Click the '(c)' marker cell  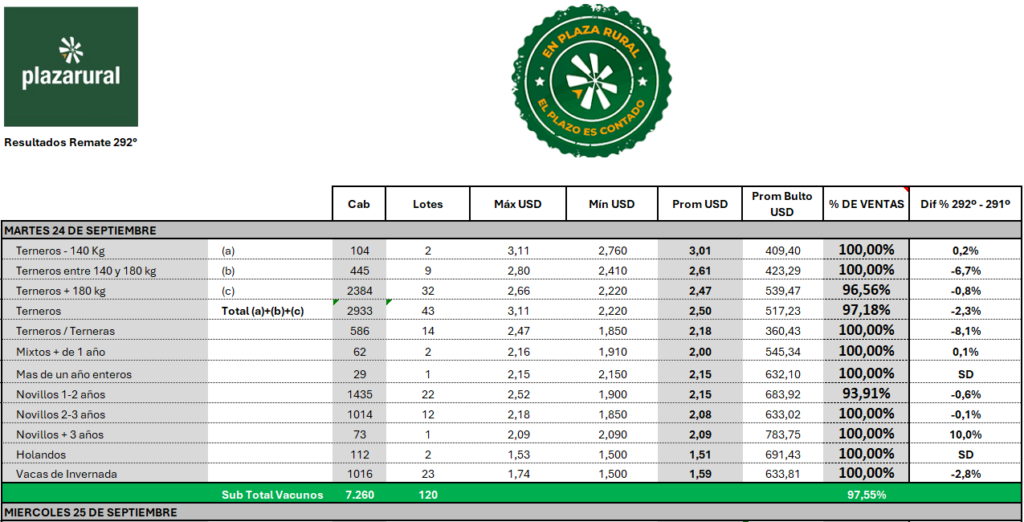[x=229, y=291]
